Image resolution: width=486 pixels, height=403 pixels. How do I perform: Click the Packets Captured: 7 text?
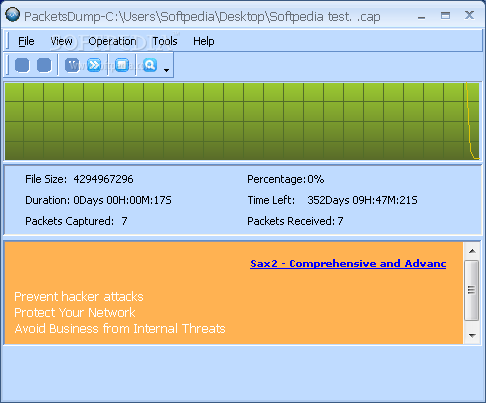tap(76, 221)
